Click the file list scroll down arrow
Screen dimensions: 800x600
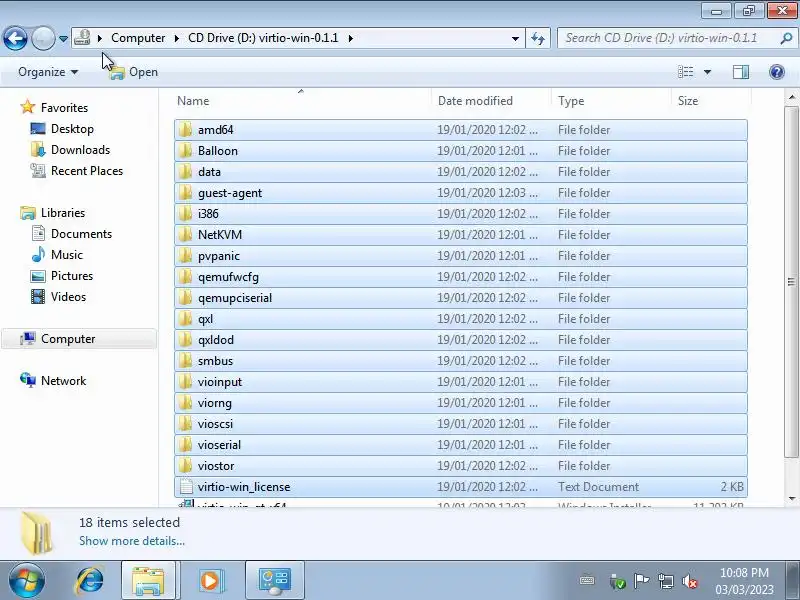[791, 499]
